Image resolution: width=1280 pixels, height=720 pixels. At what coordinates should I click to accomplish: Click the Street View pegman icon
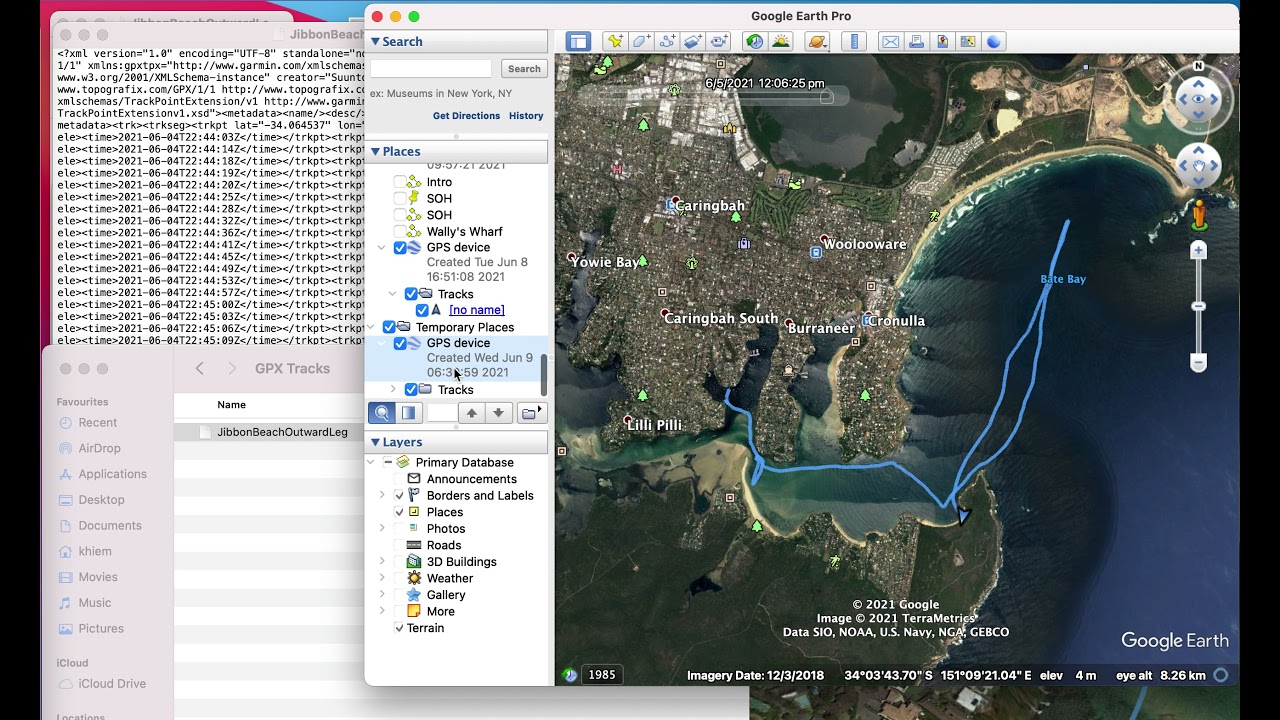point(1199,215)
